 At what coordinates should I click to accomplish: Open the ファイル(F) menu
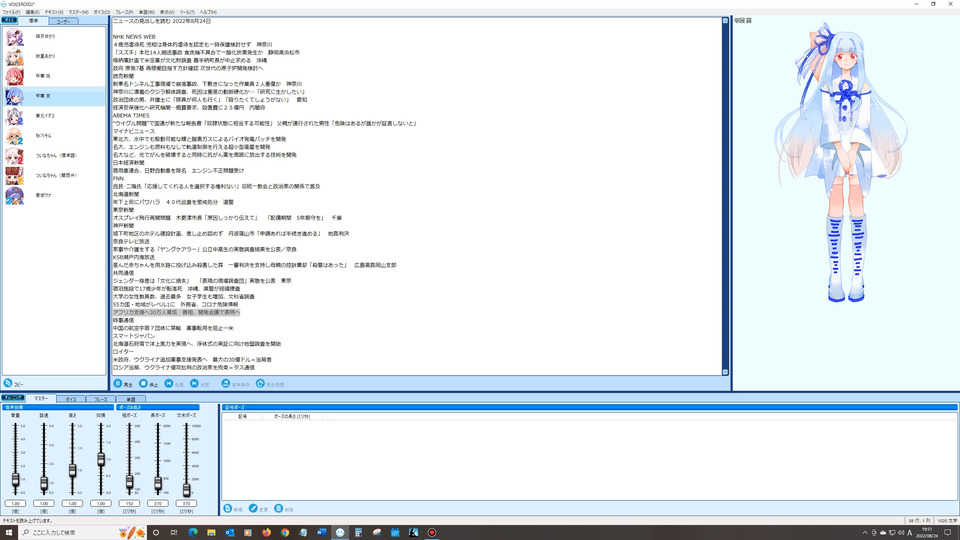(11, 12)
